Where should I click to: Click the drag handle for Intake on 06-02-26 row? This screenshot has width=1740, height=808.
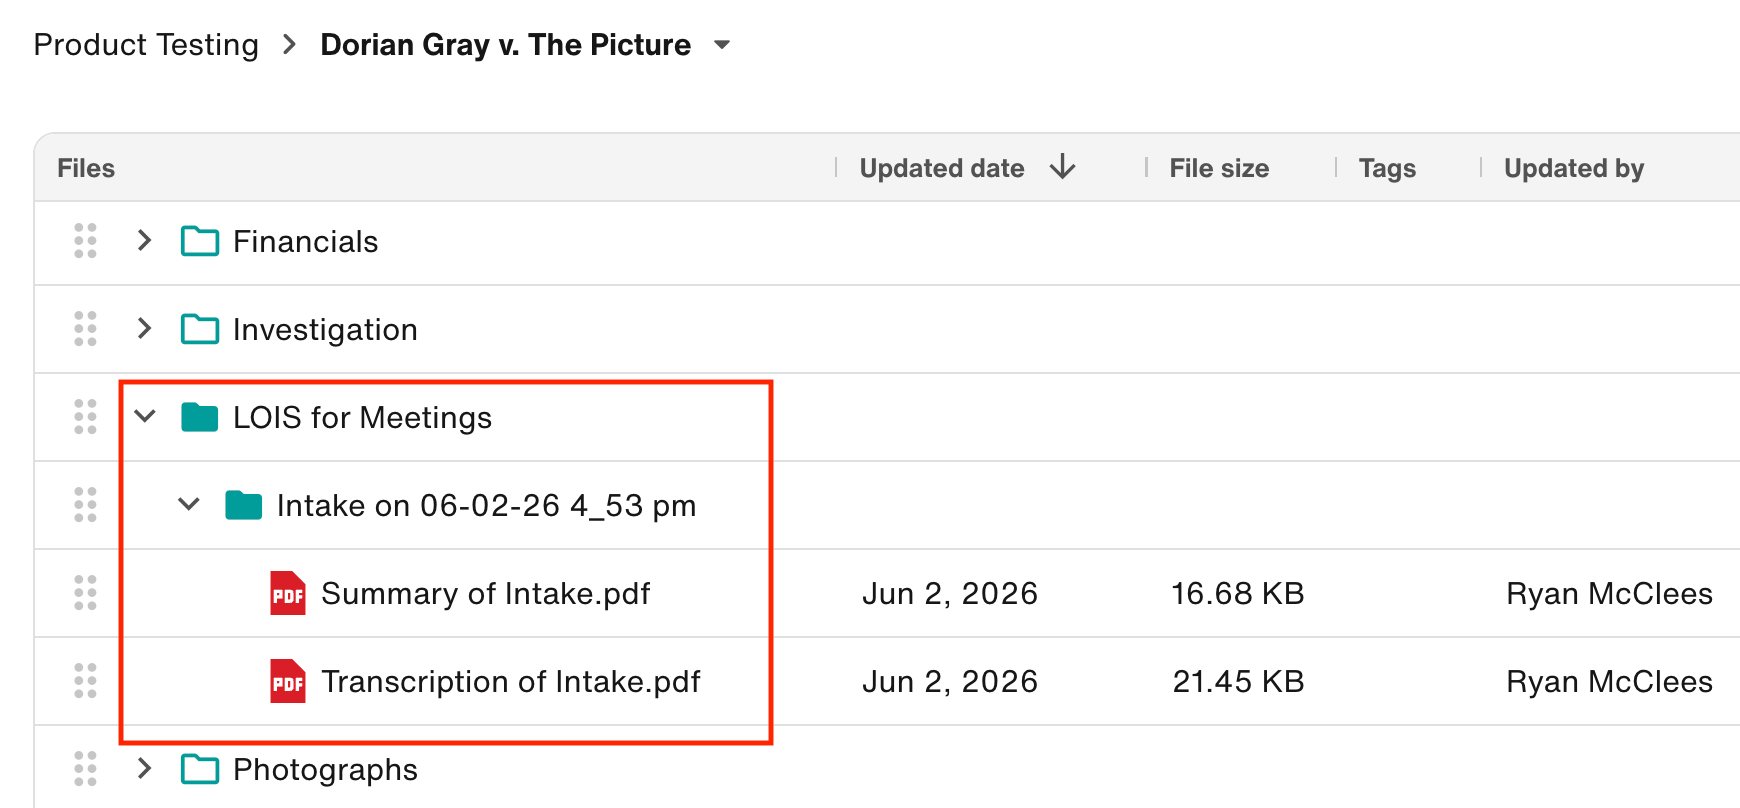coord(86,505)
